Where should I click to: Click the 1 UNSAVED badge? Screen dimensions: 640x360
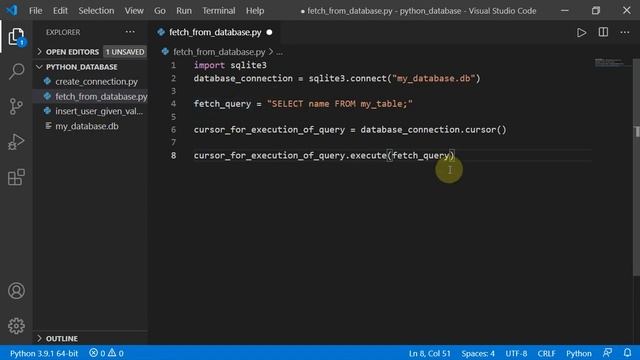(x=125, y=52)
